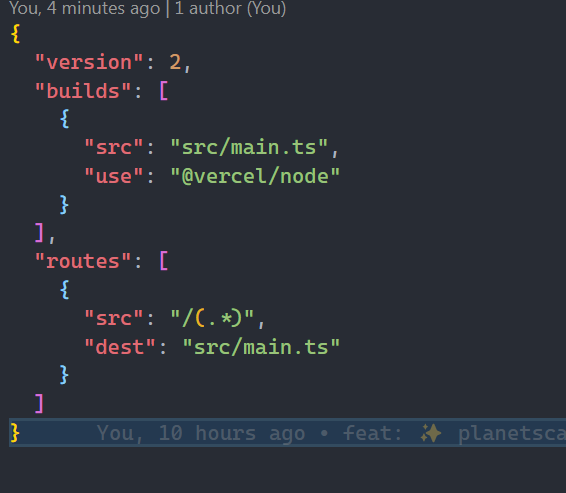Place cursor on the "version" key
Image resolution: width=566 pixels, height=493 pixels.
click(x=89, y=62)
